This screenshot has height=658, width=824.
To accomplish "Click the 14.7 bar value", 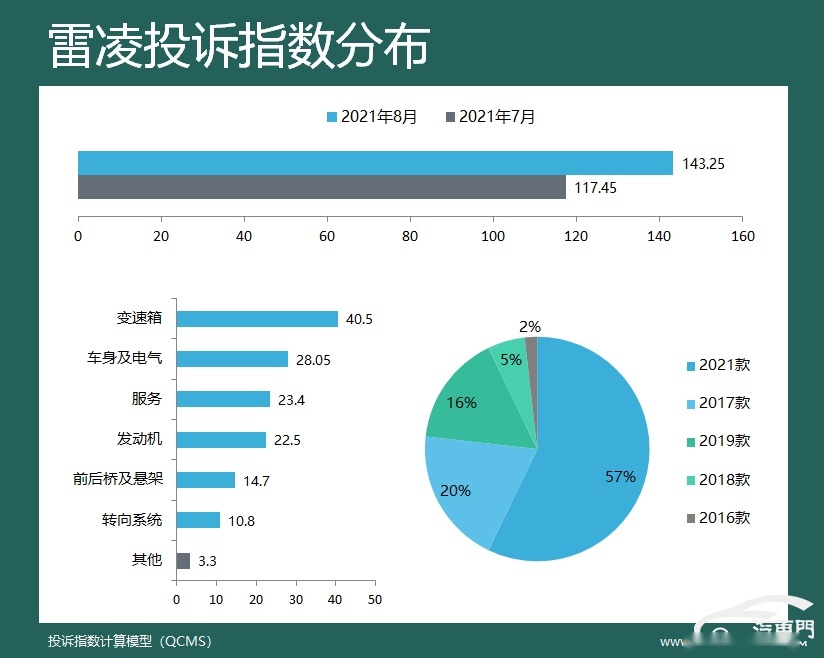I will click(256, 481).
